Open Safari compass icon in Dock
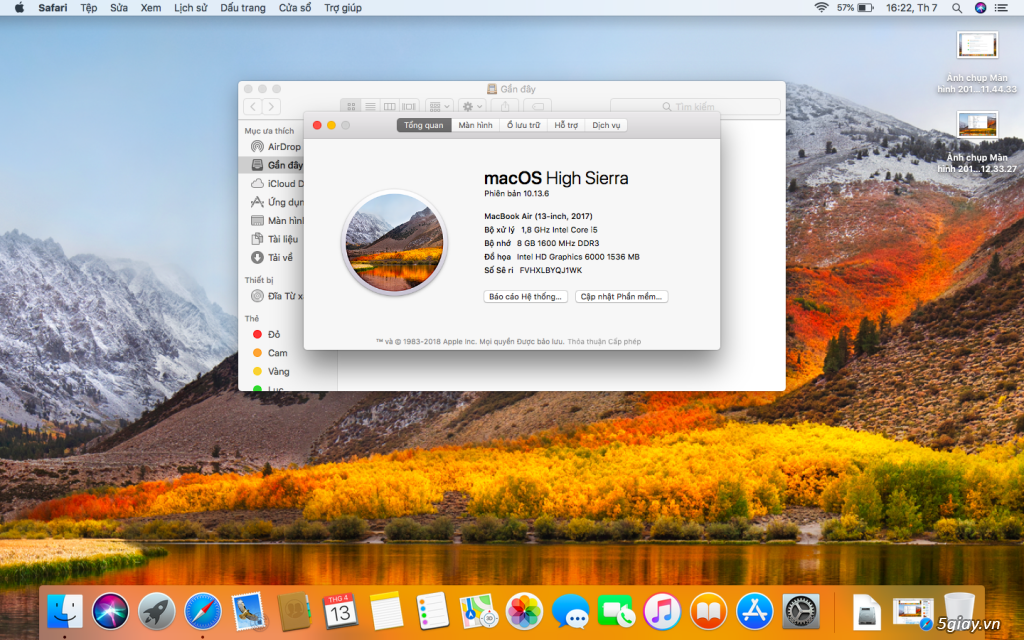The width and height of the screenshot is (1024, 640). pyautogui.click(x=202, y=612)
